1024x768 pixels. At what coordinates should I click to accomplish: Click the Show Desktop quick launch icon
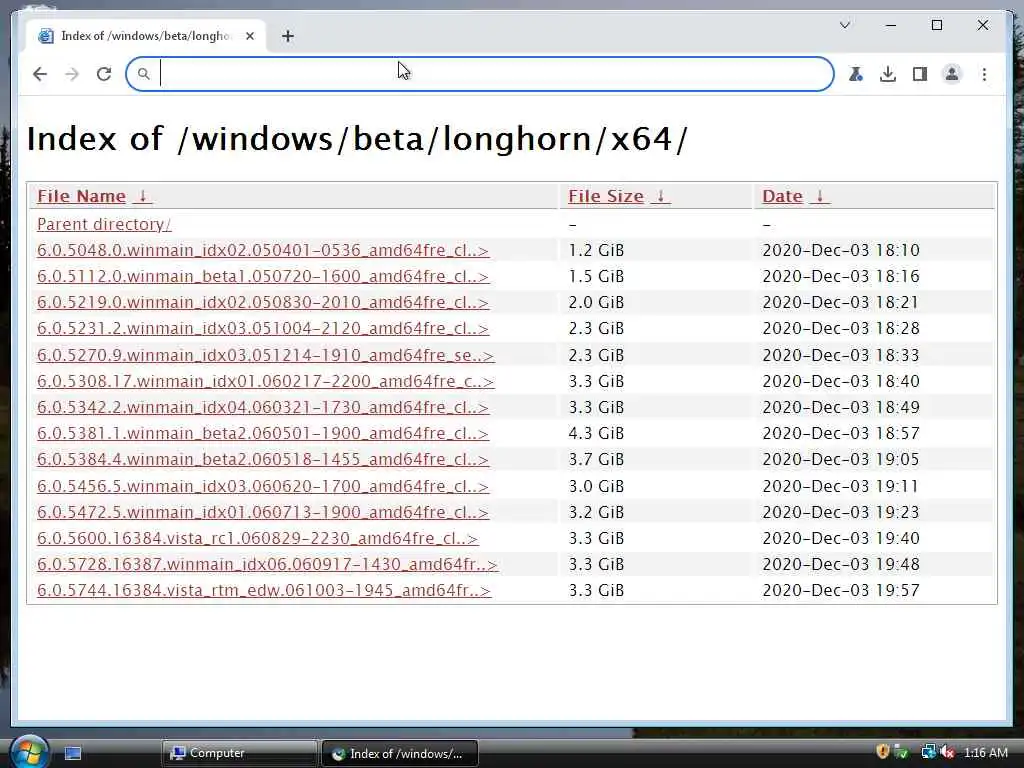[73, 754]
